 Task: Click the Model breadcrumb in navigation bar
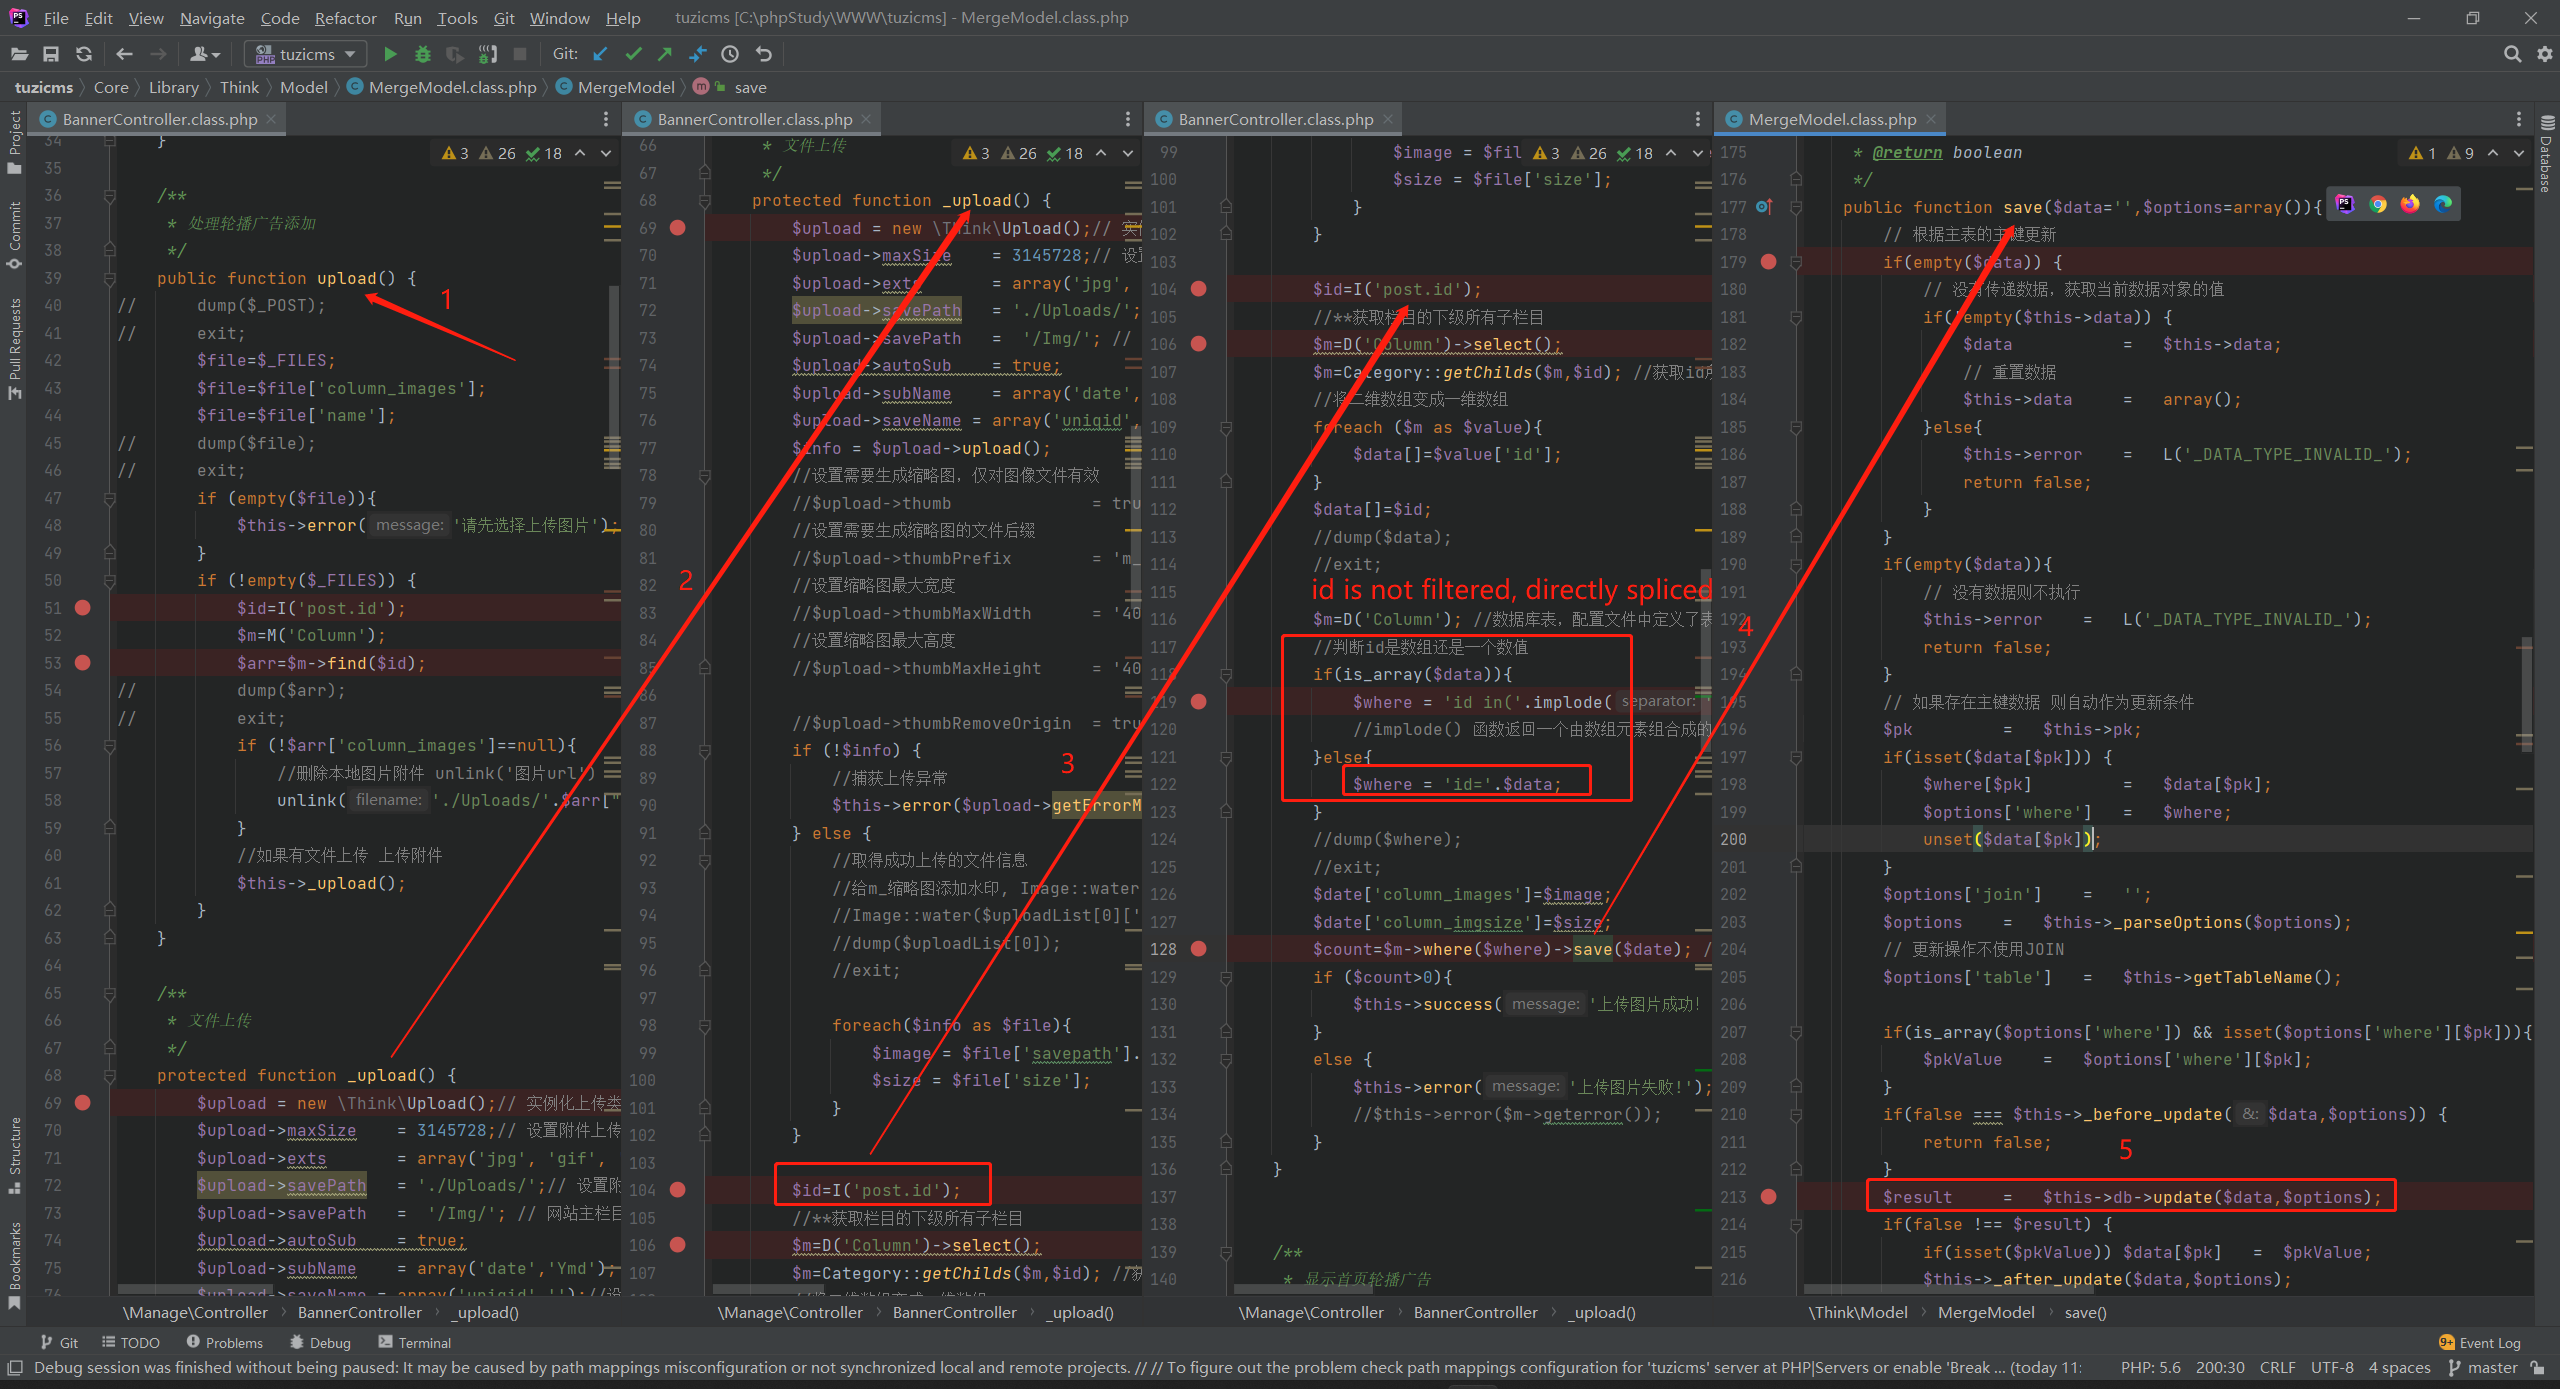(303, 87)
